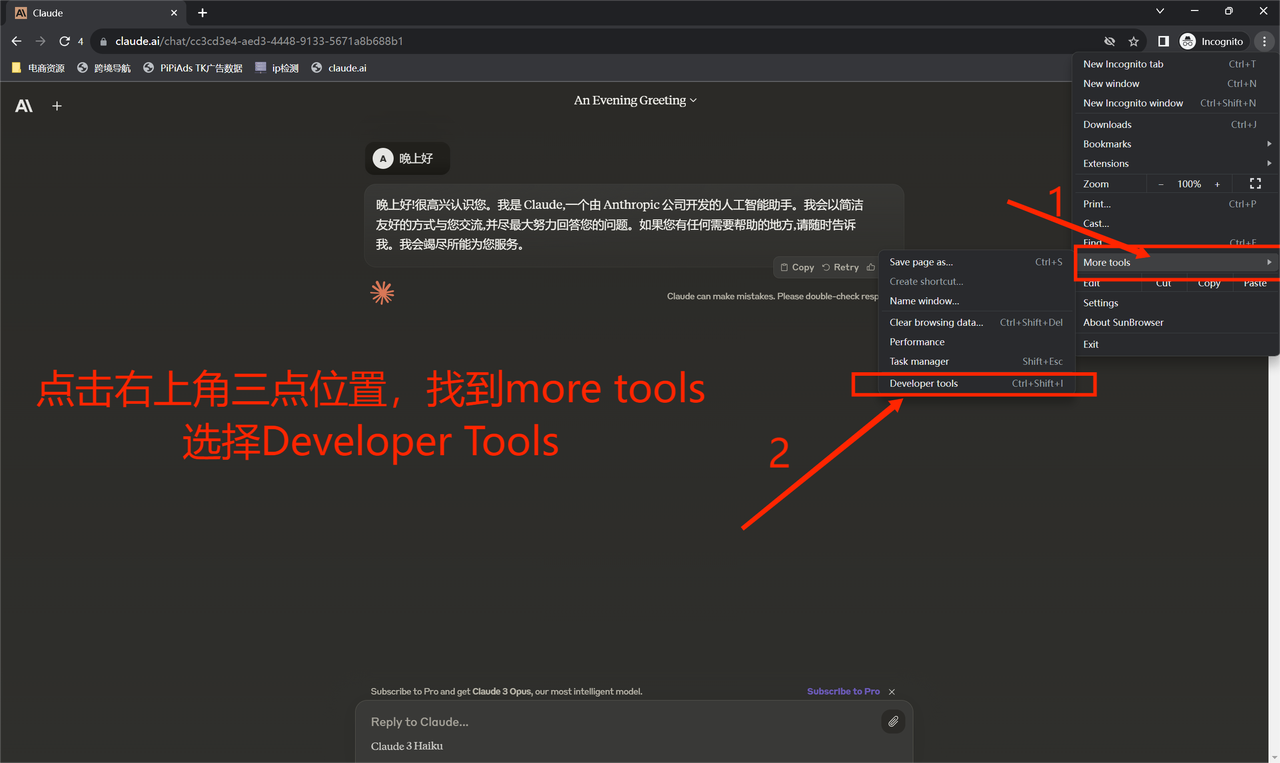This screenshot has width=1280, height=763.
Task: Expand the More tools submenu
Action: (x=1175, y=262)
